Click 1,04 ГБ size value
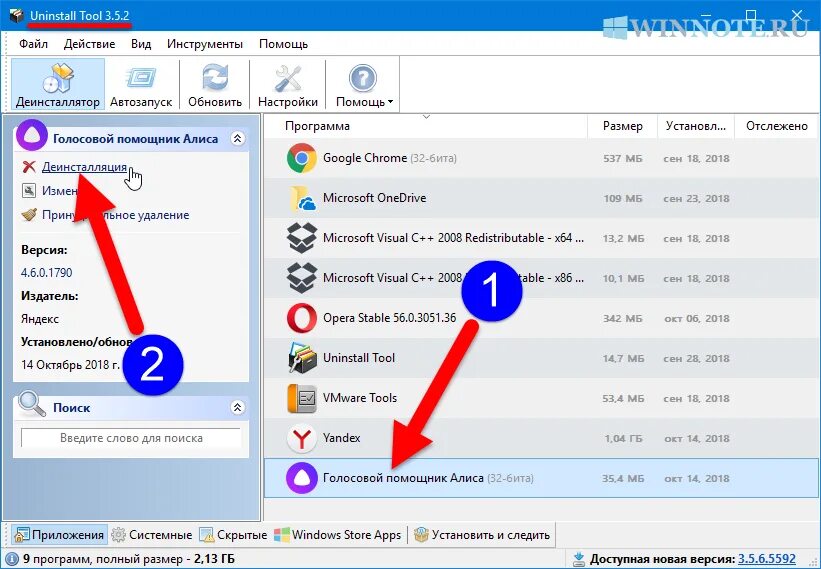The width and height of the screenshot is (821, 569). tap(623, 438)
